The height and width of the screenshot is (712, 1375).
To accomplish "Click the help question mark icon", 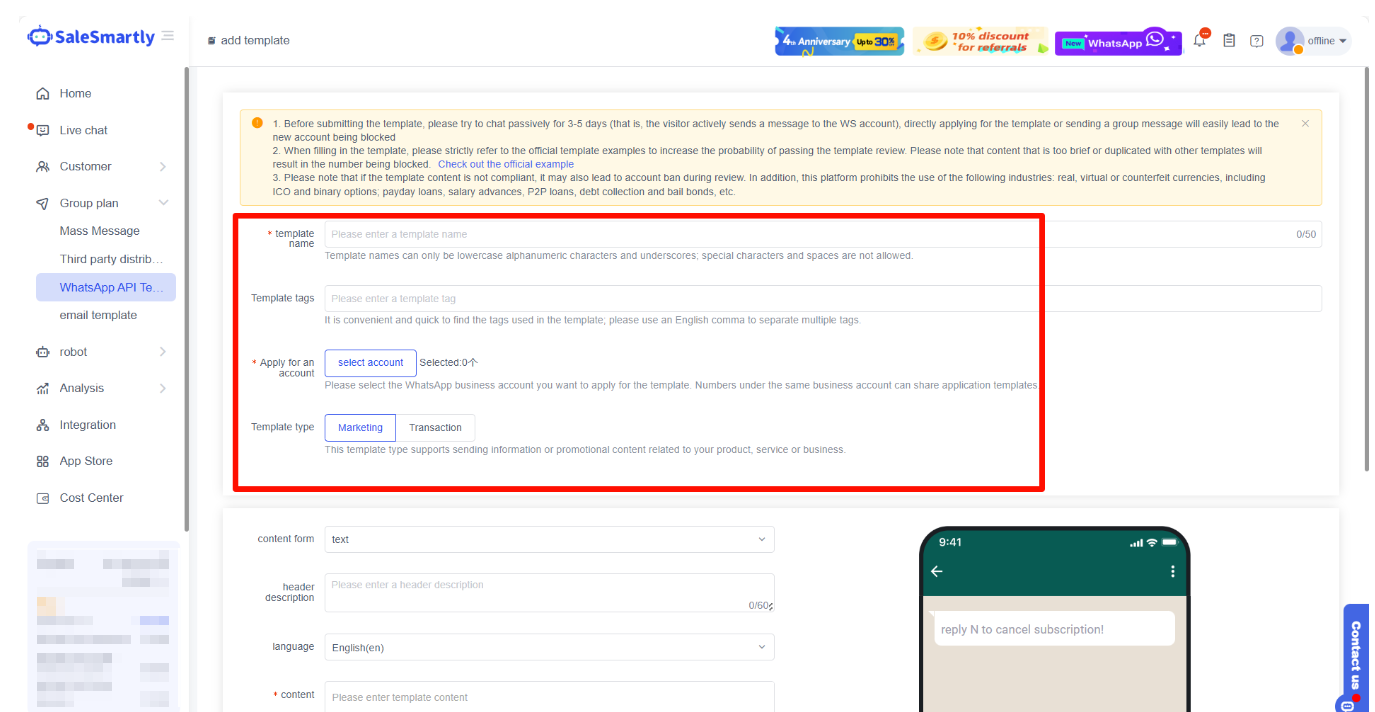I will (1257, 41).
